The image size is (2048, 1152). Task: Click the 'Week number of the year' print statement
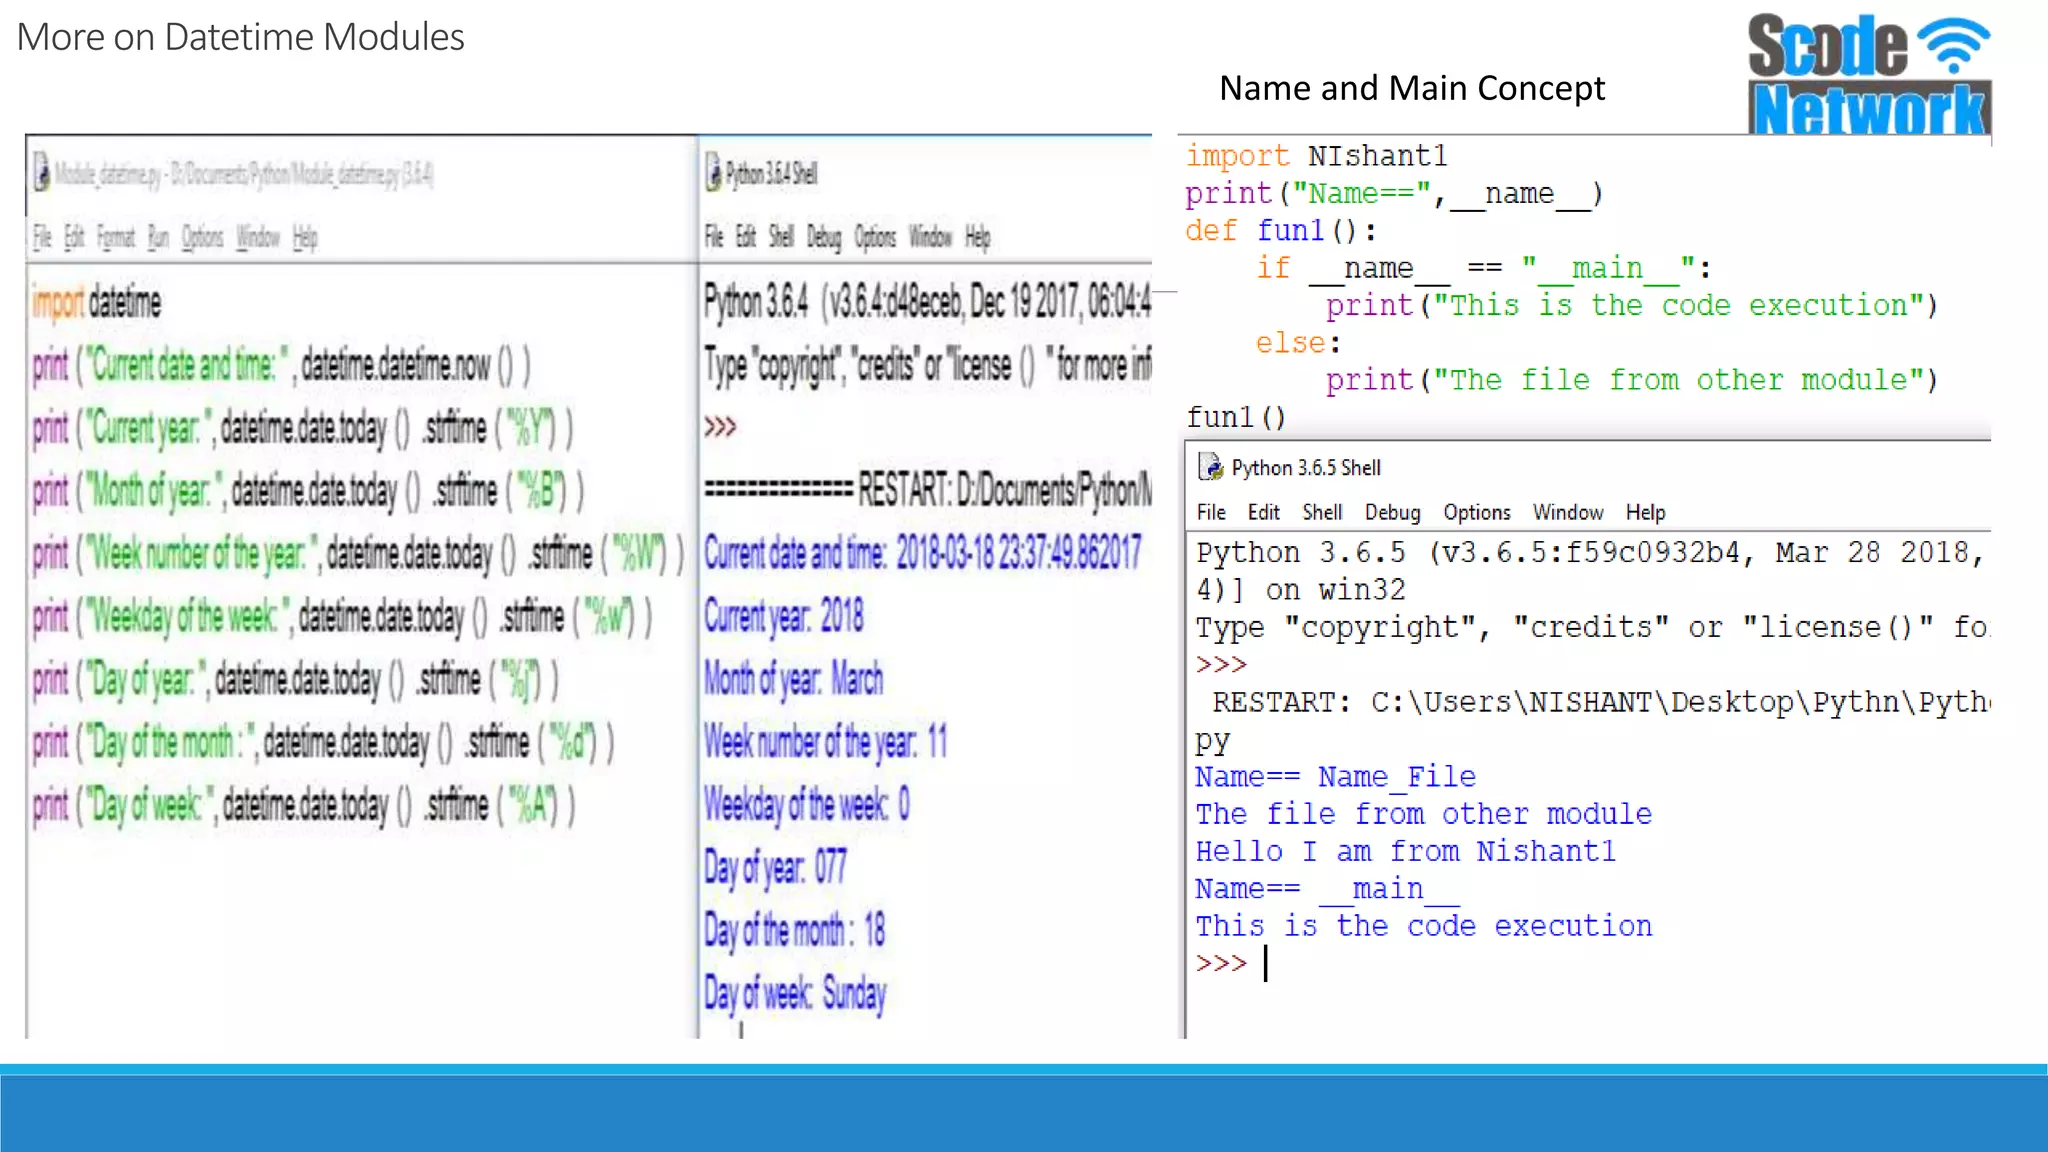point(358,553)
